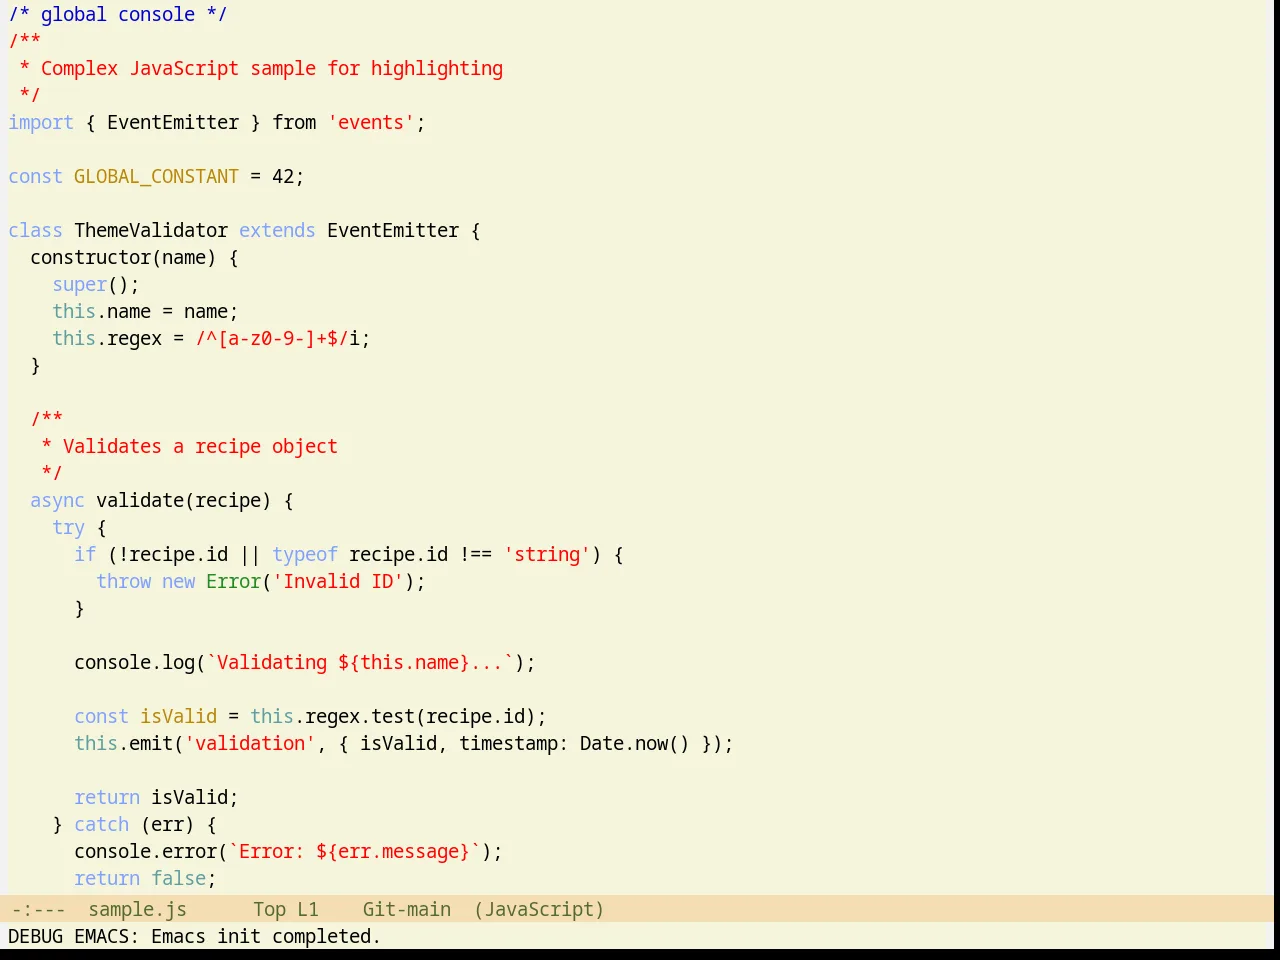Image resolution: width=1280 pixels, height=960 pixels.
Task: Click 'ThemeValidator' class name
Action: pyautogui.click(x=151, y=230)
